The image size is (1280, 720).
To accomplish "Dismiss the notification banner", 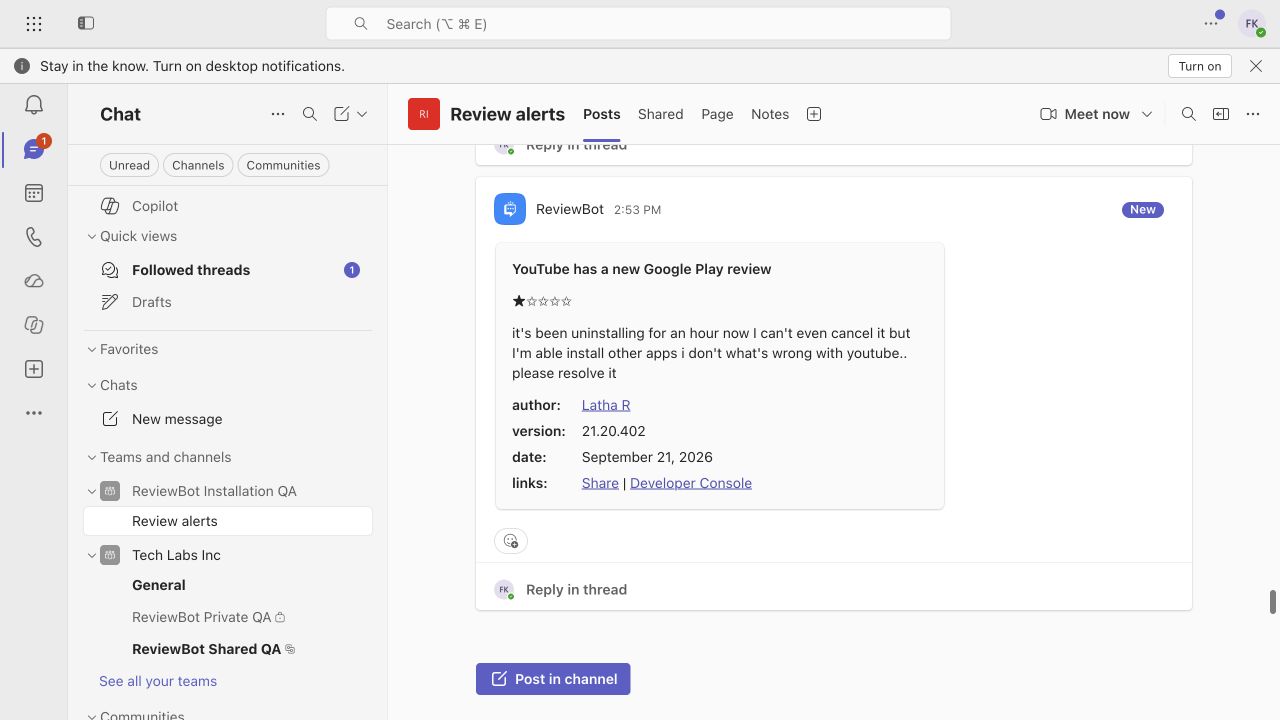I will (1256, 66).
